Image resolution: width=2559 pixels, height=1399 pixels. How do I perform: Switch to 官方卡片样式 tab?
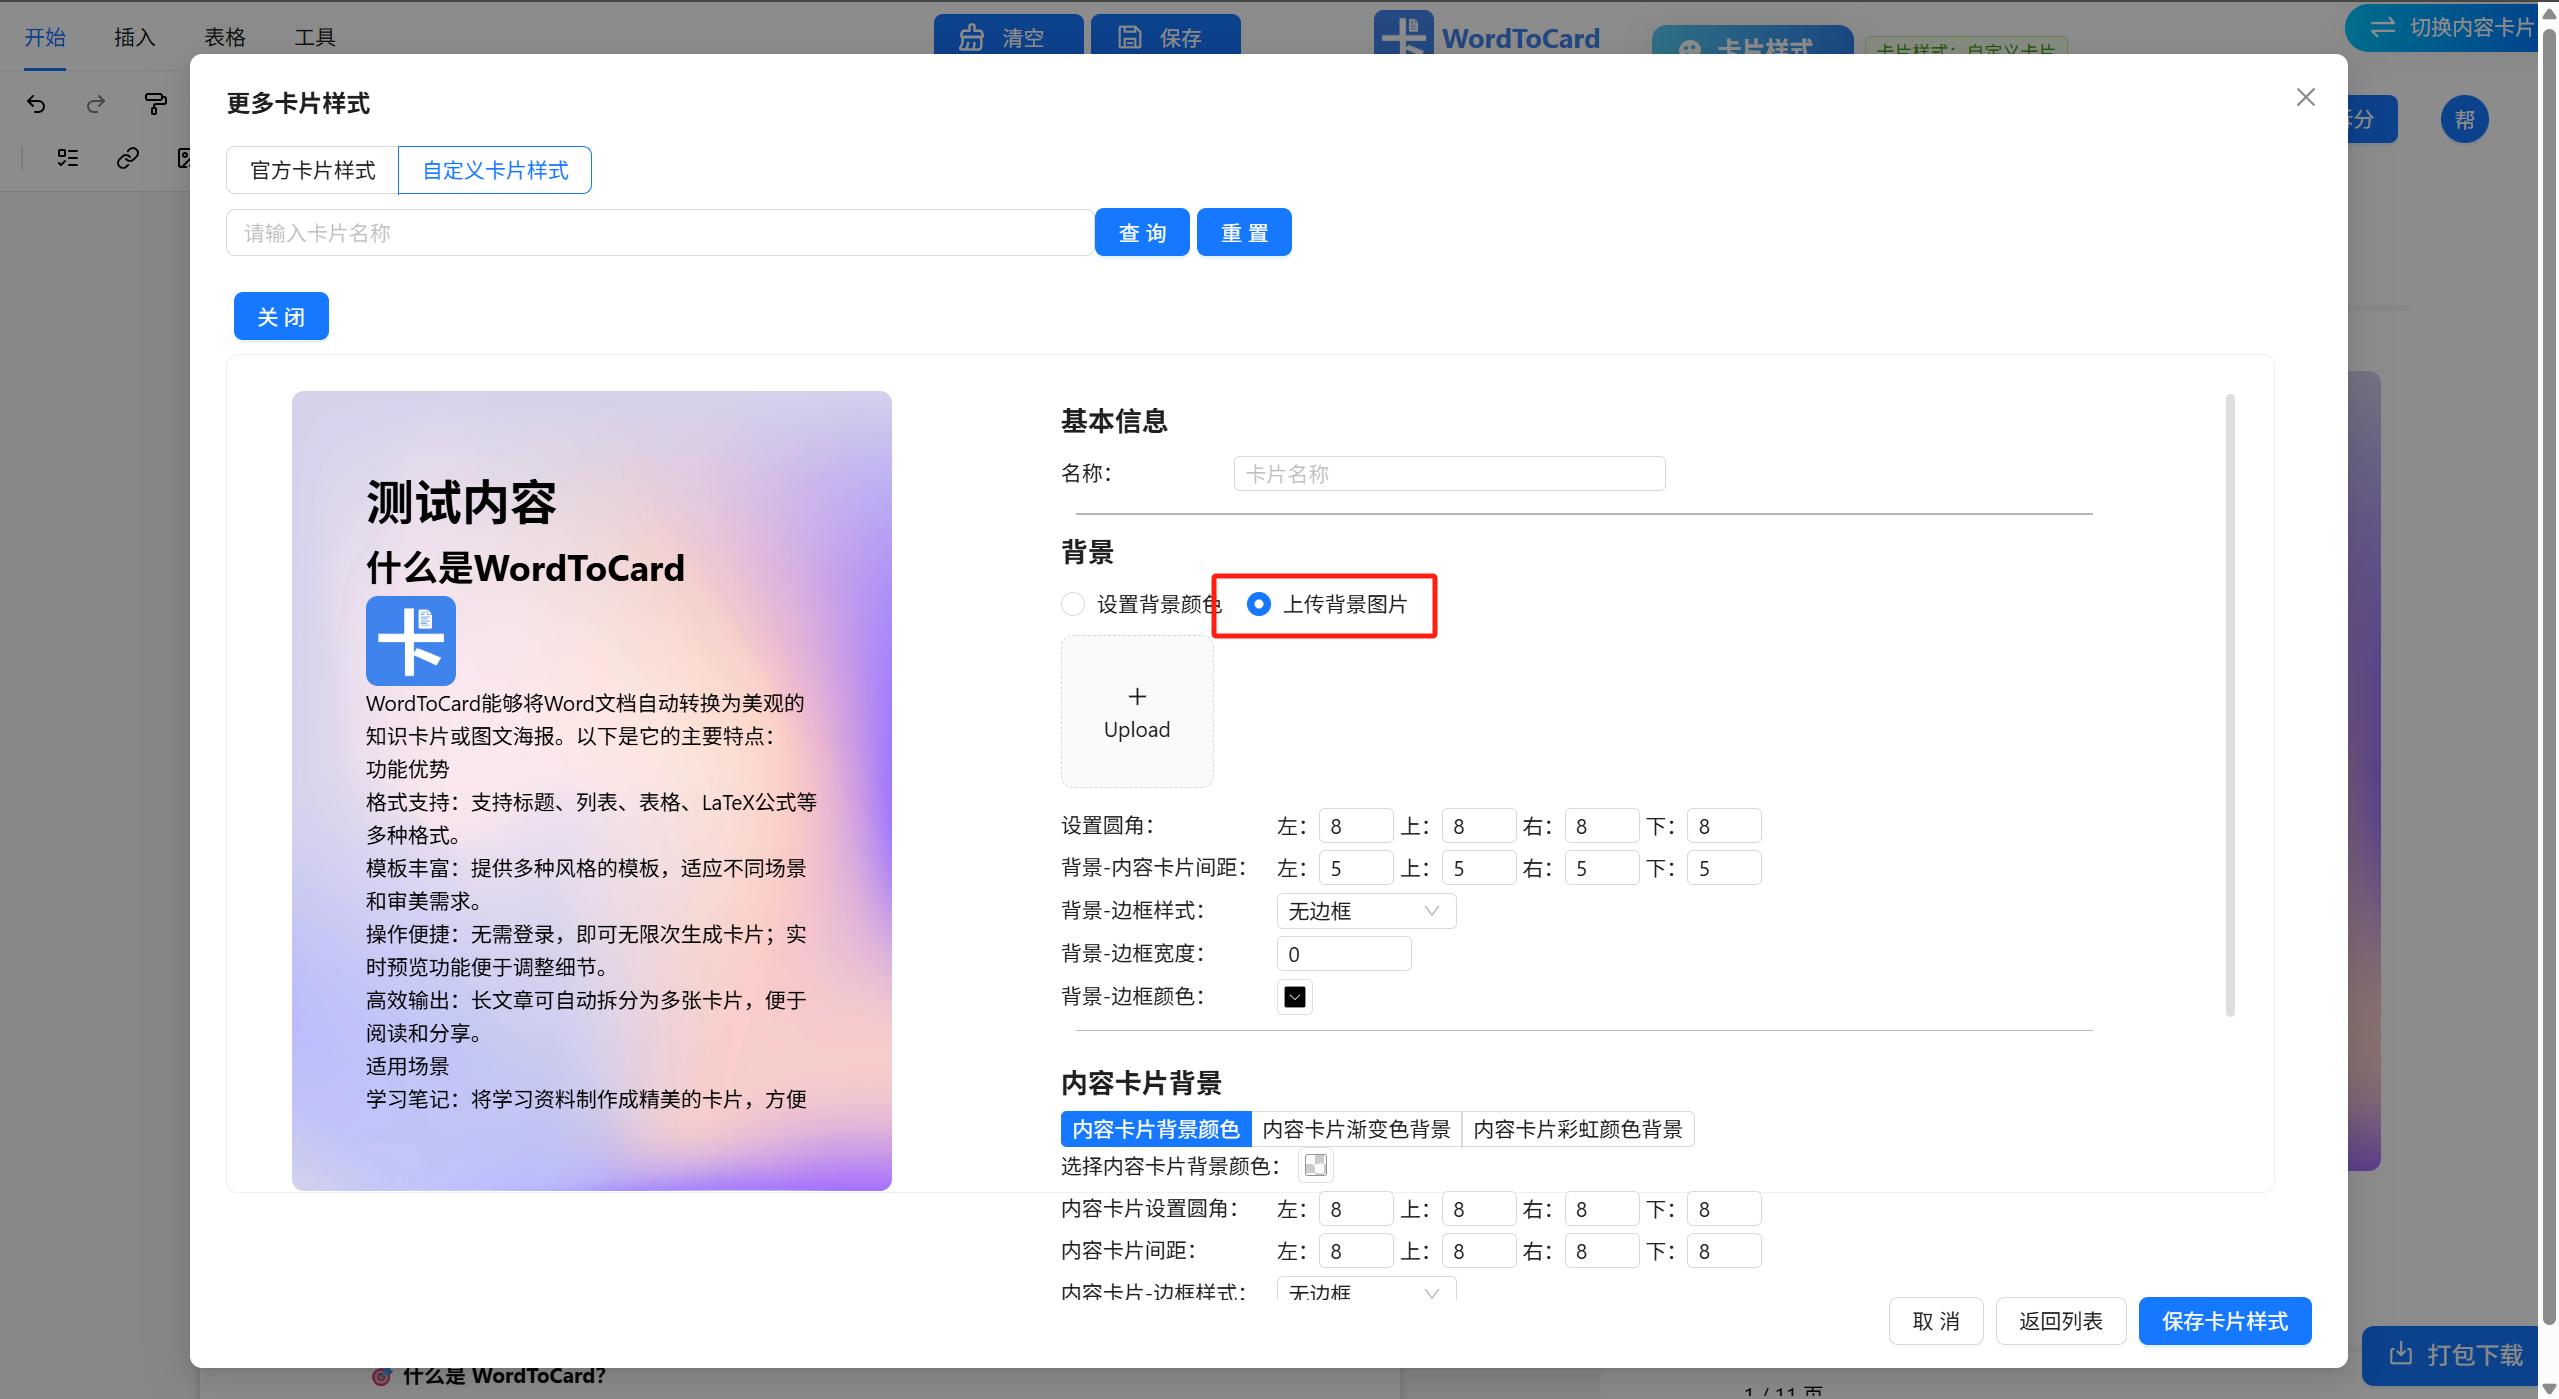[313, 170]
